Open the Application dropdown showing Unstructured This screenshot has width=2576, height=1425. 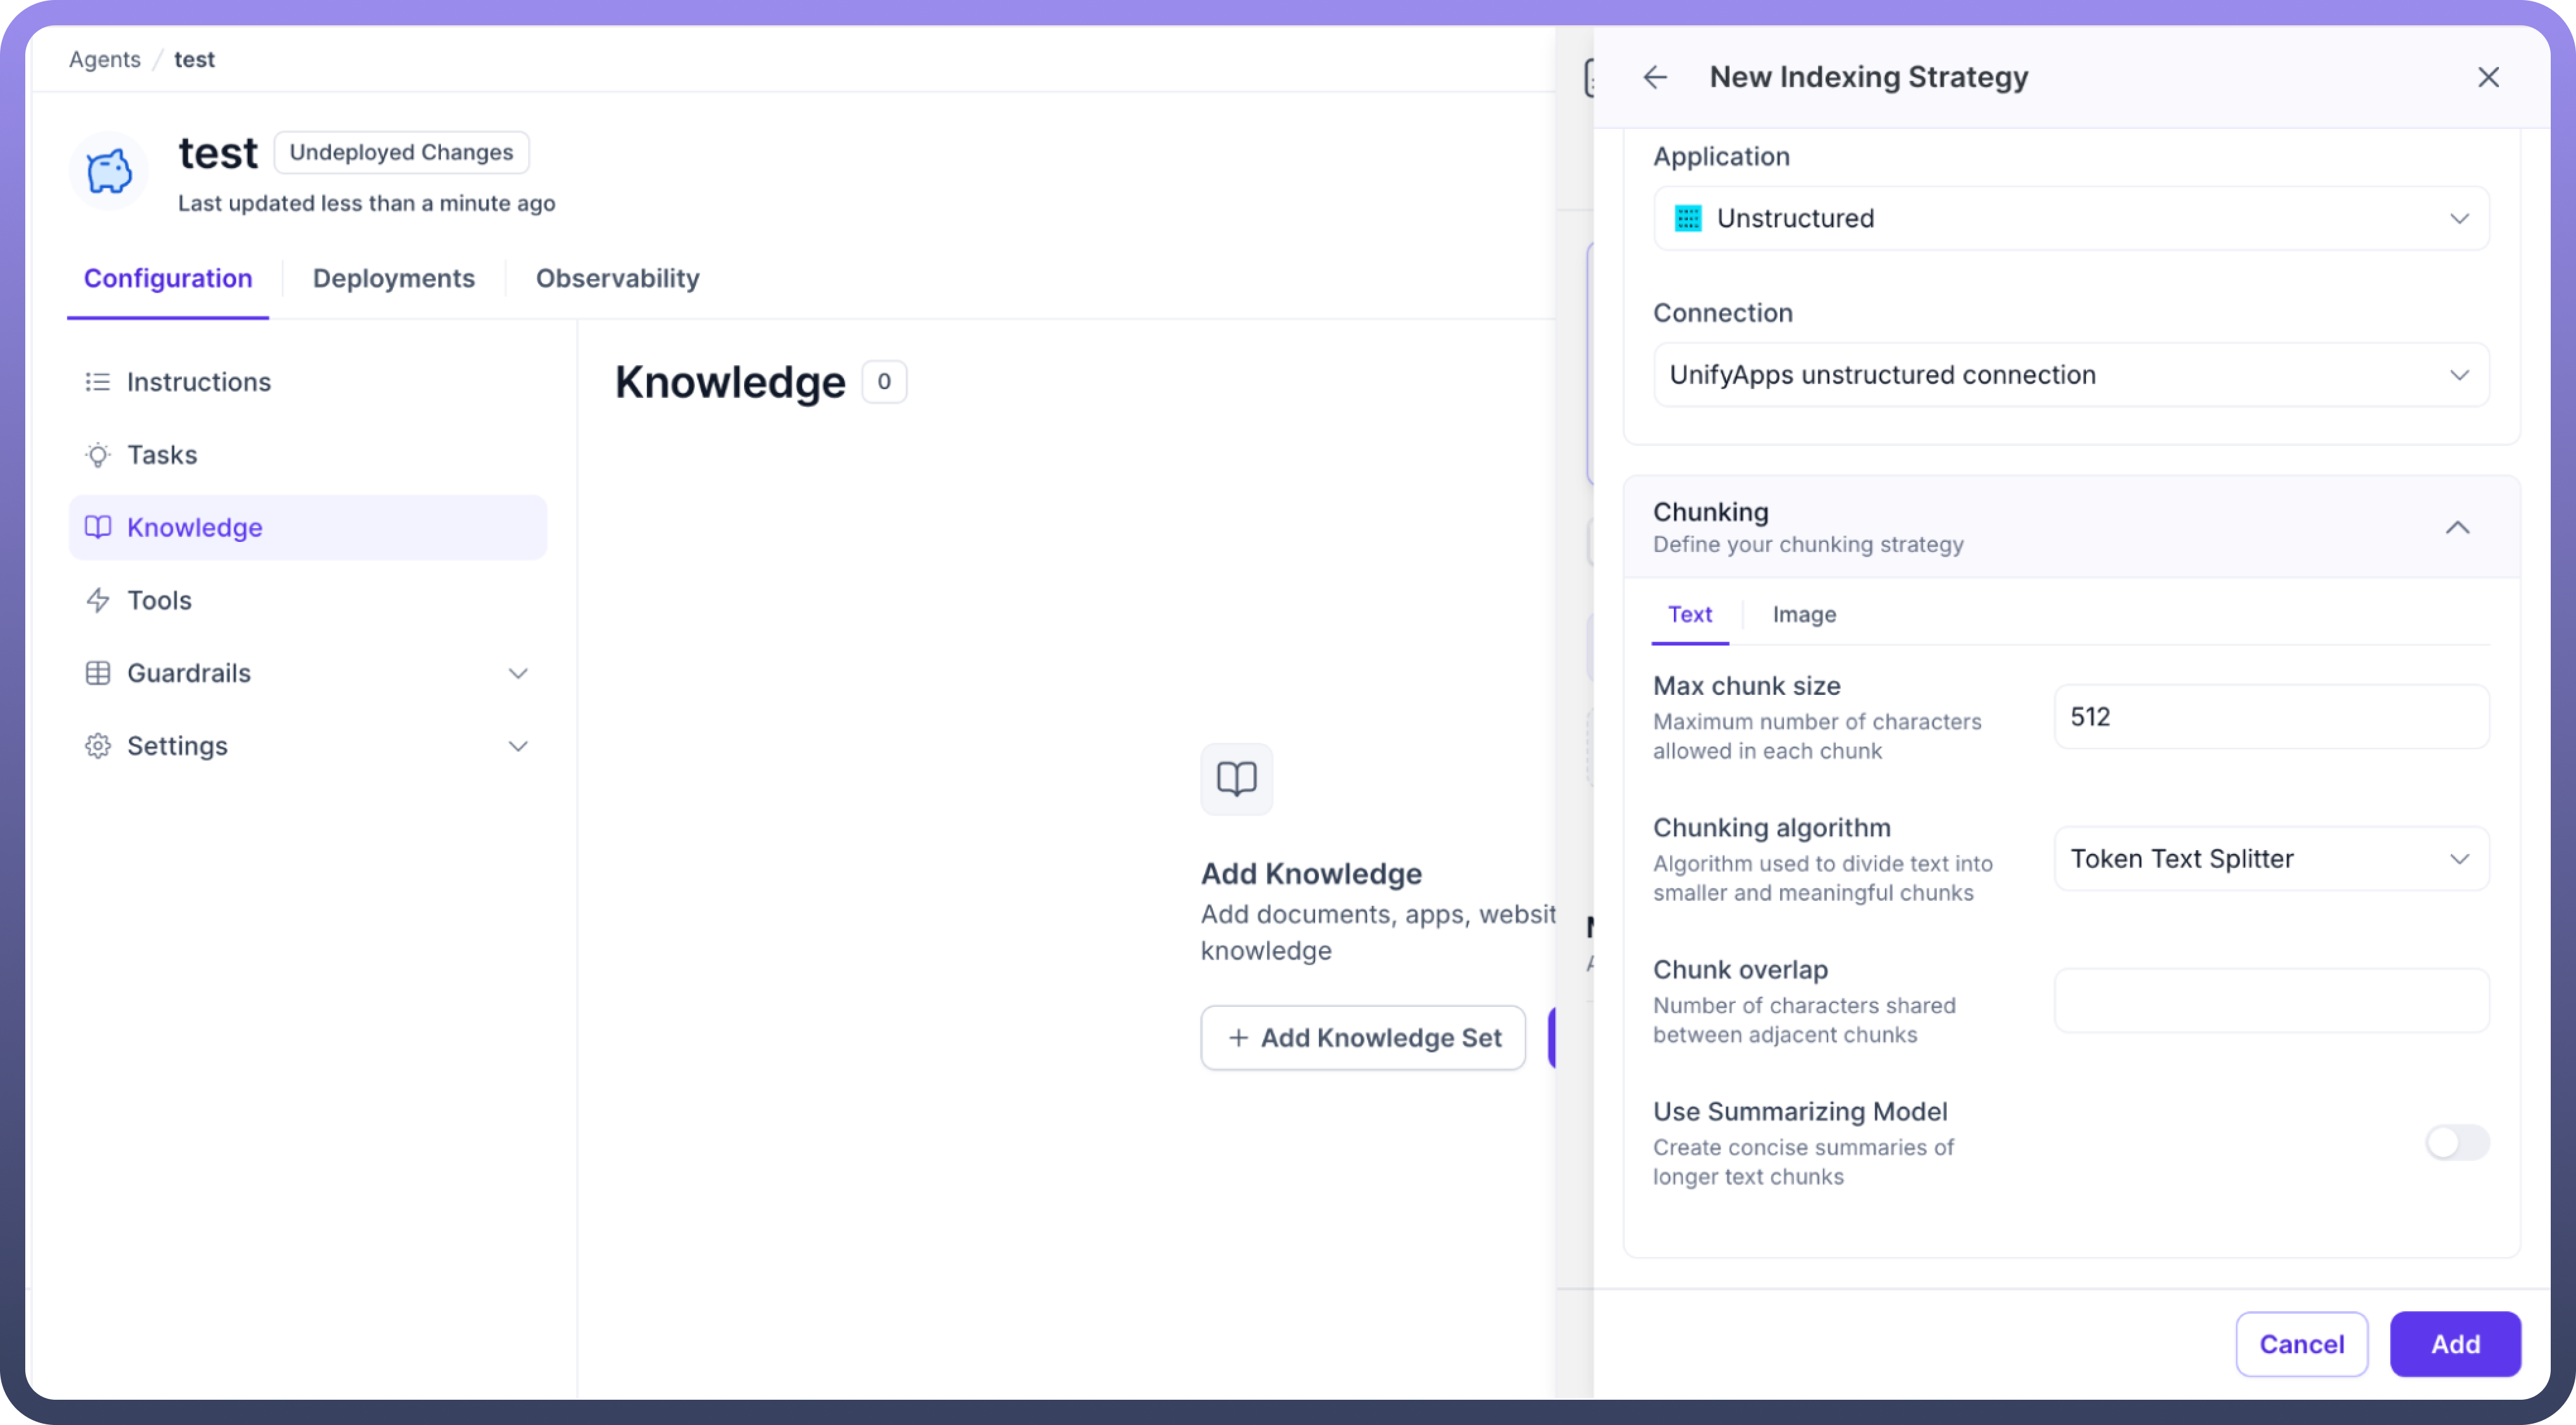click(x=2070, y=218)
